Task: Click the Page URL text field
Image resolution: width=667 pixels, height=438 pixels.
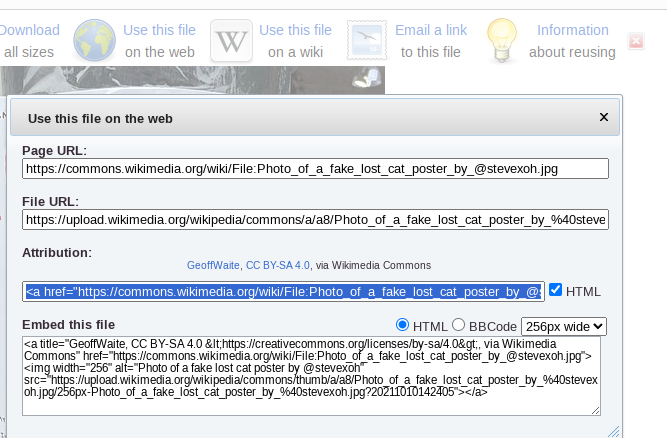Action: [x=315, y=169]
